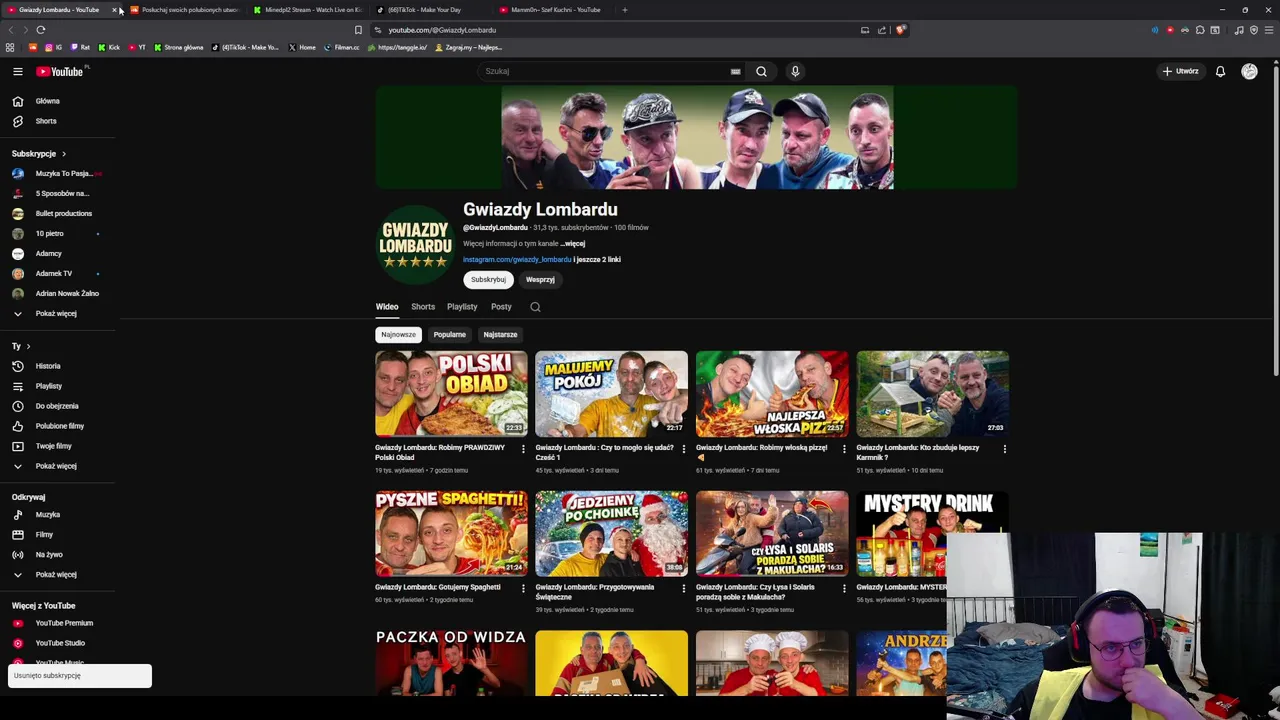Click the Główna home icon in sidebar
The height and width of the screenshot is (720, 1280).
(x=17, y=101)
